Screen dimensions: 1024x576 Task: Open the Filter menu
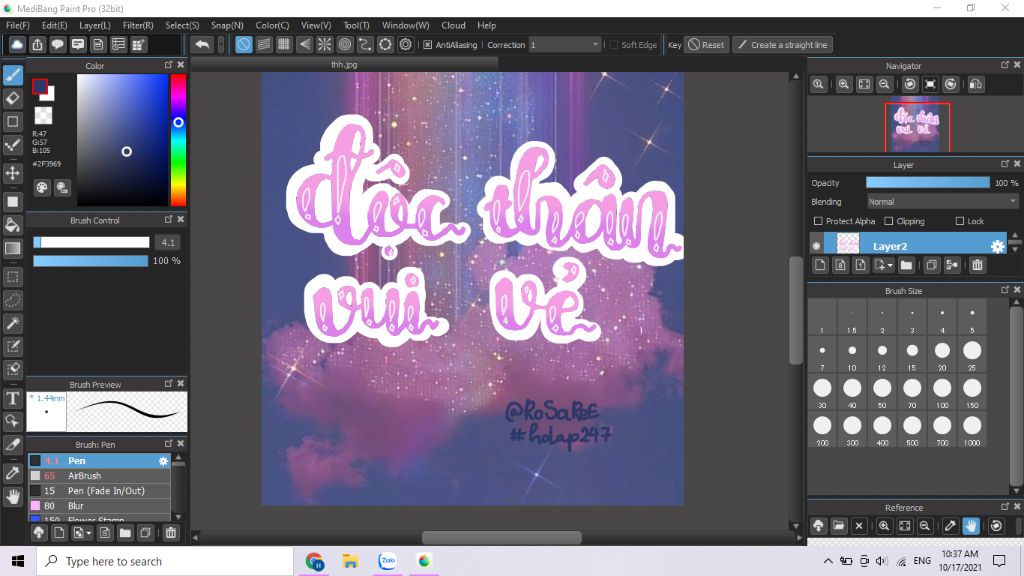click(138, 25)
